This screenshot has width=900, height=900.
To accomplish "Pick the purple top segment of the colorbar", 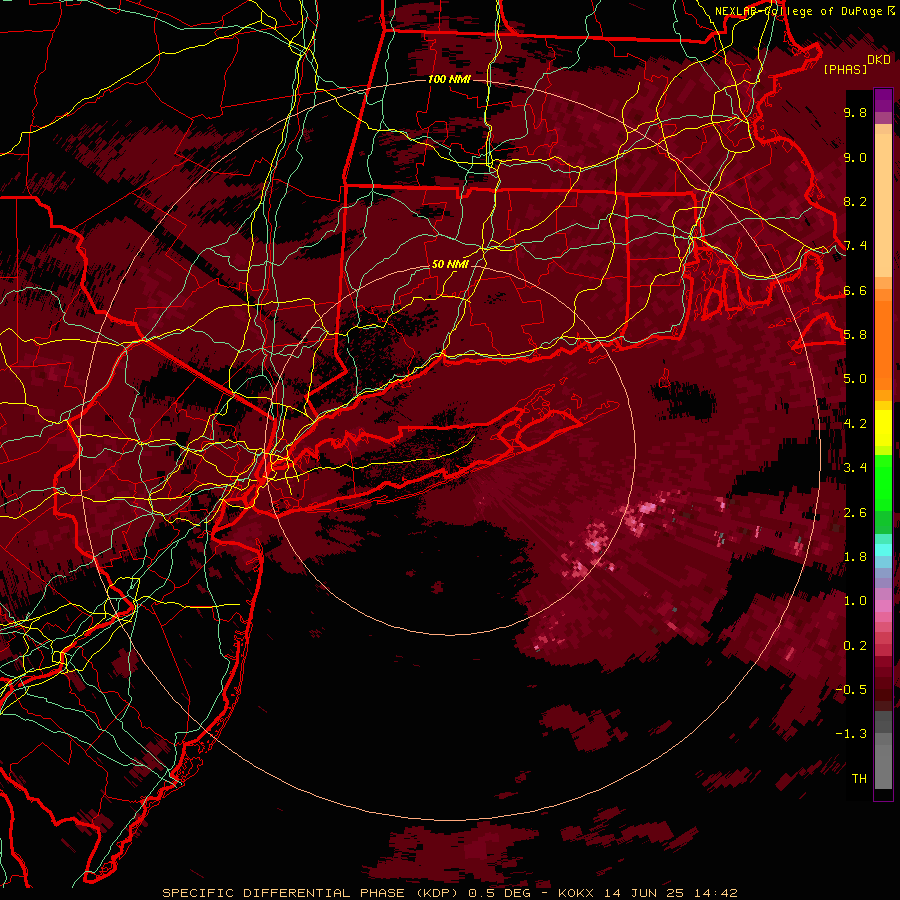I will [x=883, y=100].
